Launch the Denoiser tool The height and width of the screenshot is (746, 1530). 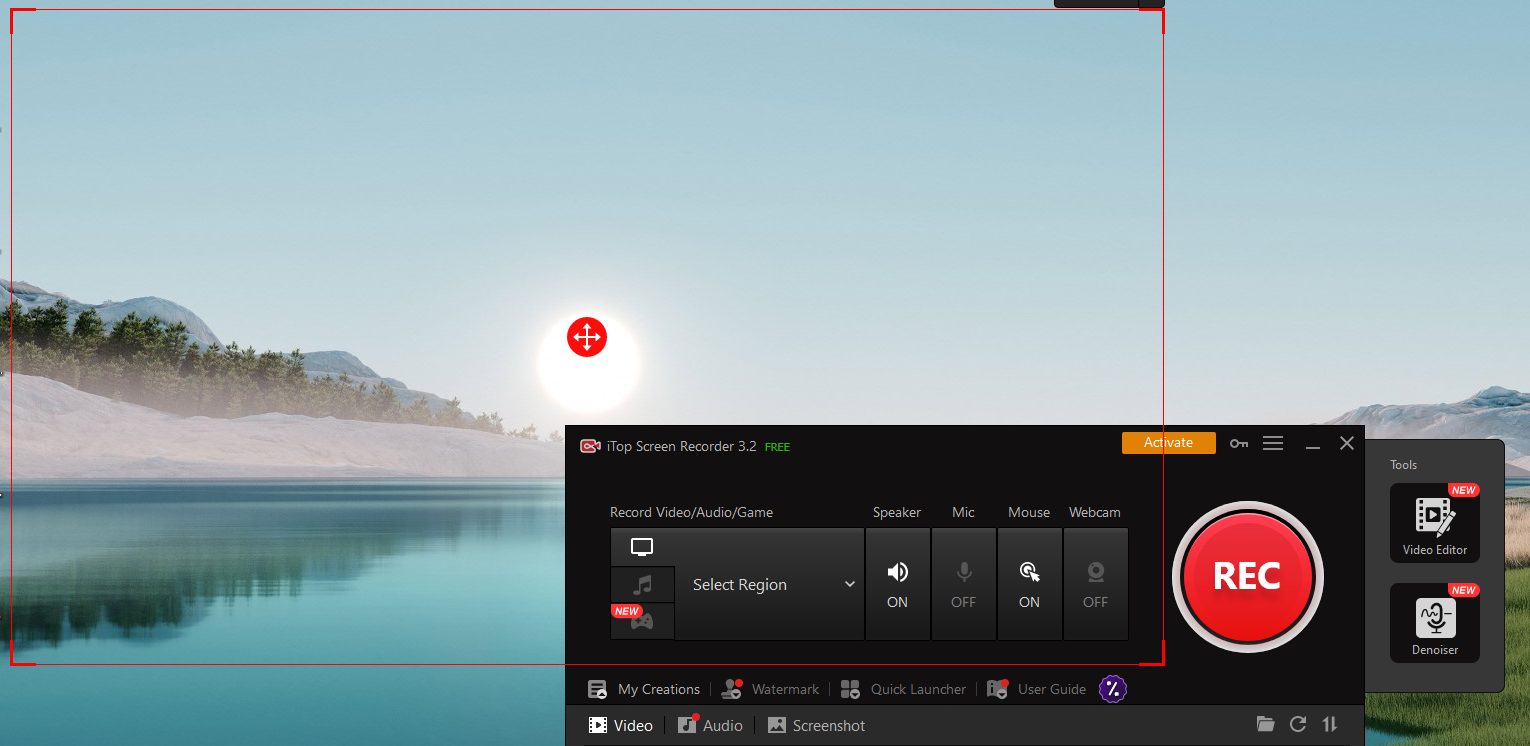click(1434, 623)
